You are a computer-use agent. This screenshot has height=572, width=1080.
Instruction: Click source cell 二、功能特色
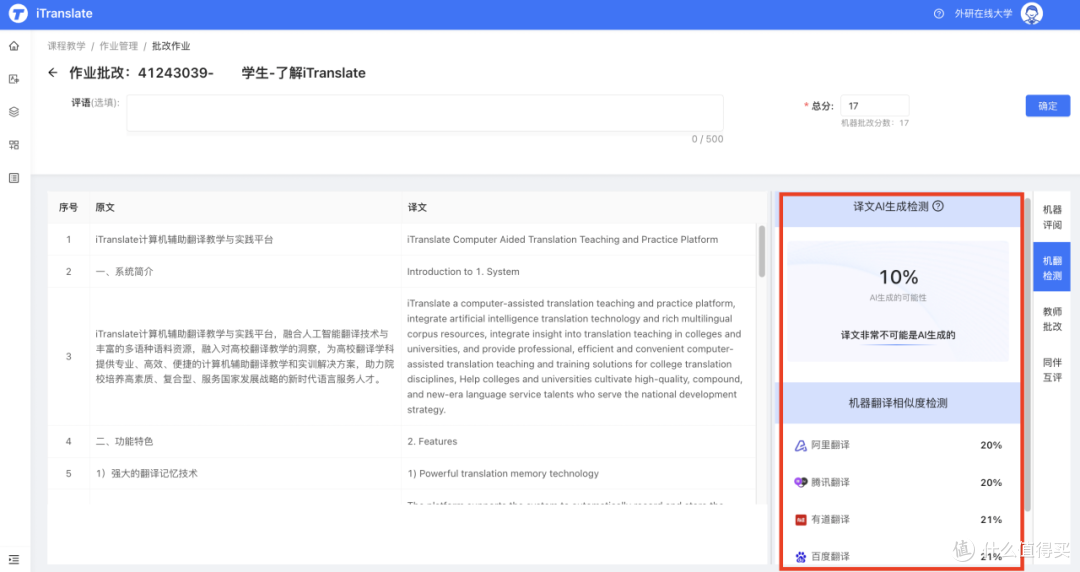tap(124, 441)
